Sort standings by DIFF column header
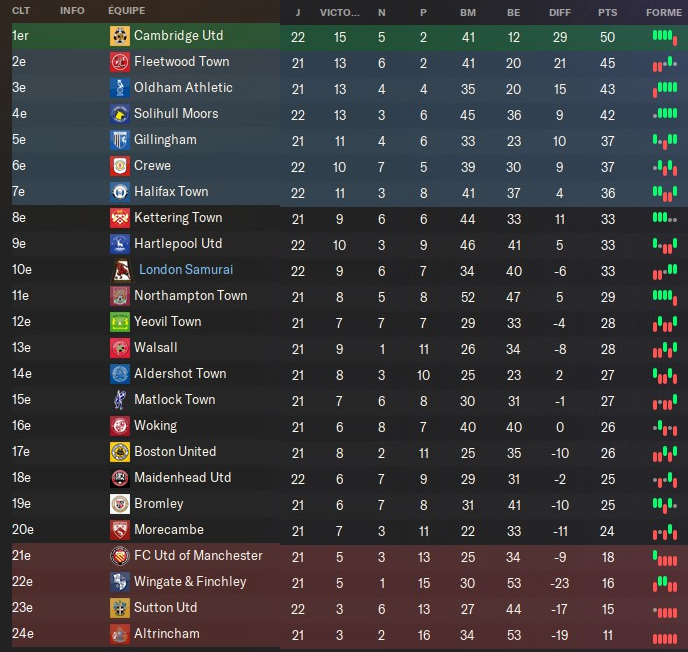Viewport: 688px width, 652px height. click(x=560, y=12)
